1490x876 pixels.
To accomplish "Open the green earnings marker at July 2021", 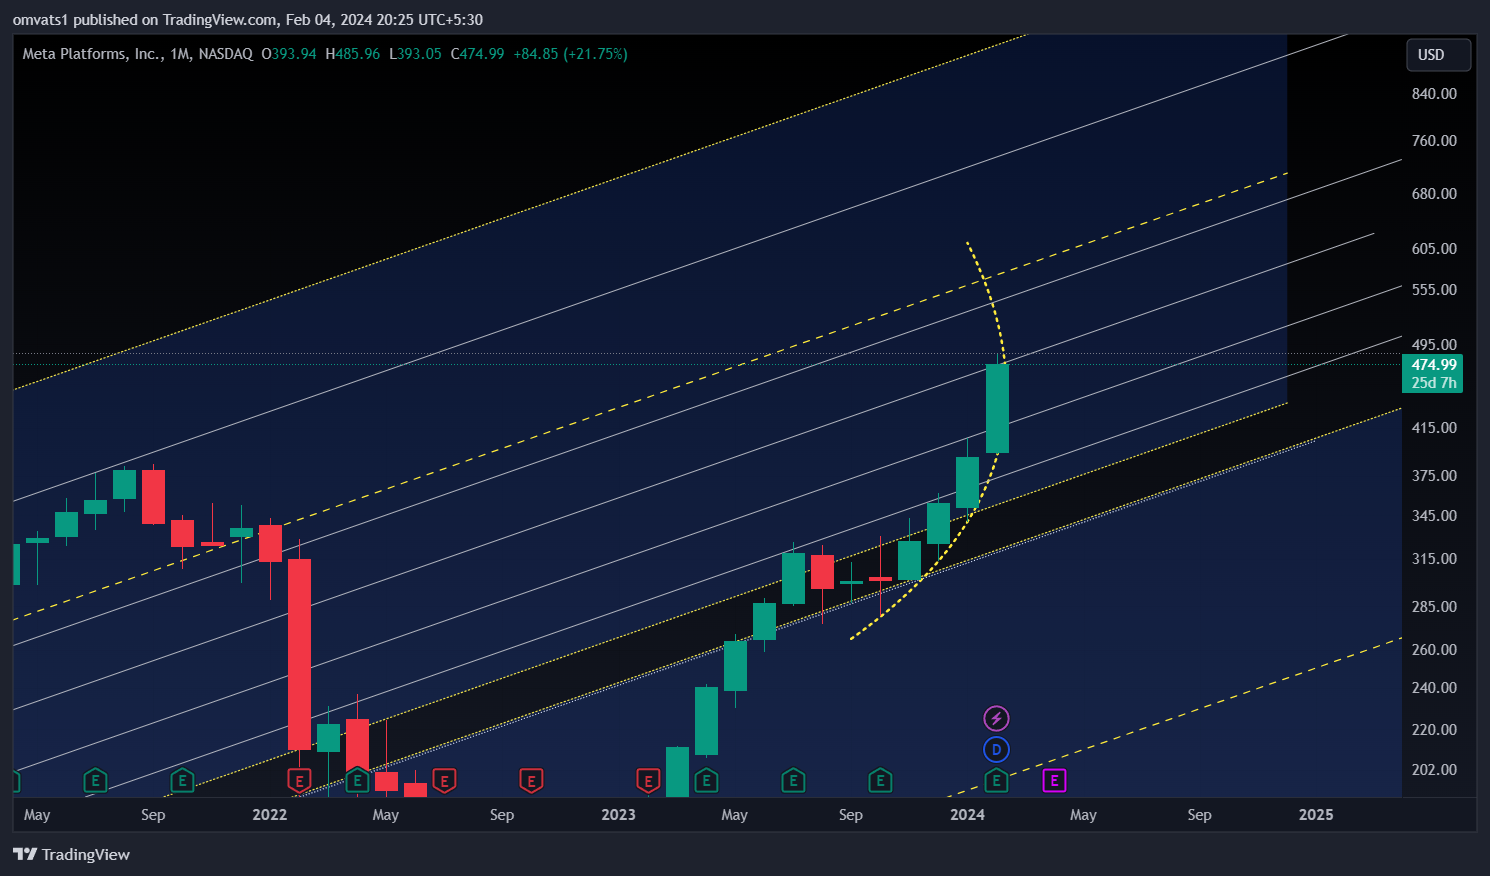I will 95,780.
